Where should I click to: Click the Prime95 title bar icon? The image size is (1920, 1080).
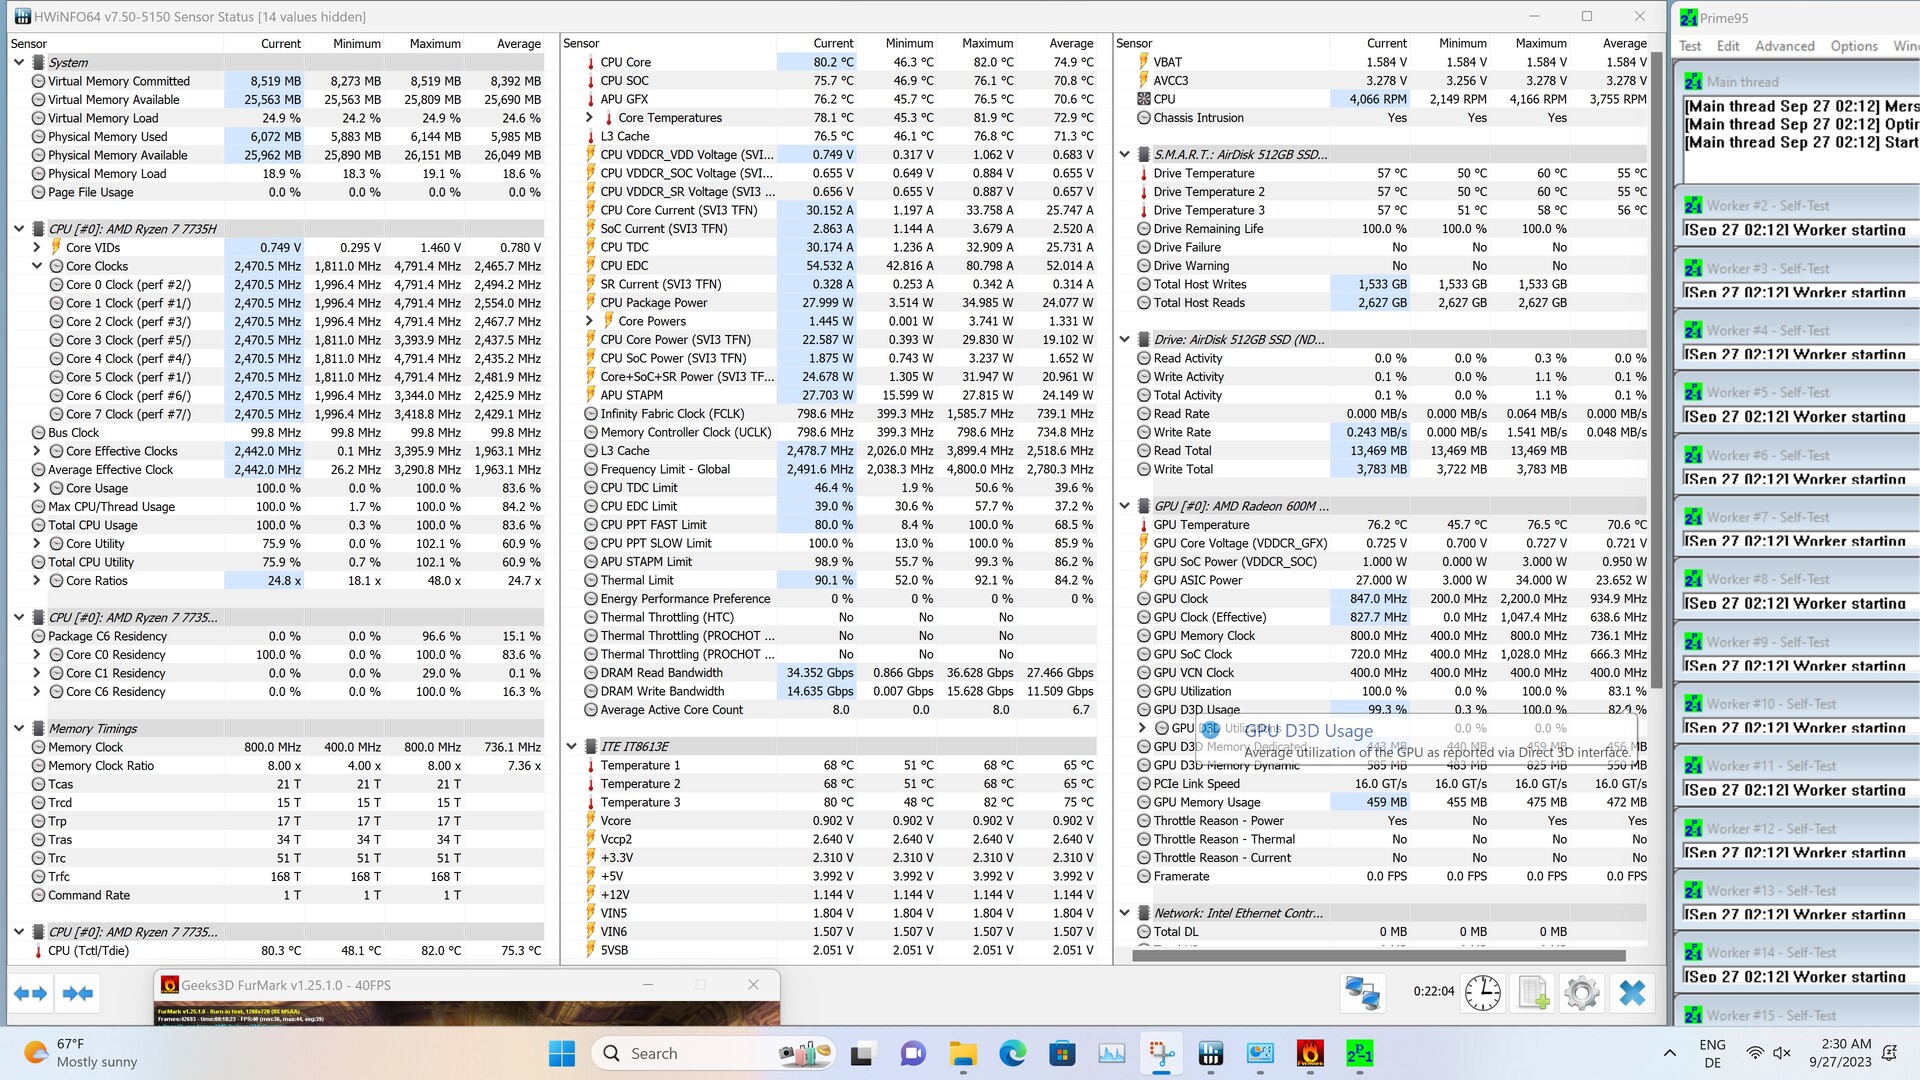[1689, 17]
